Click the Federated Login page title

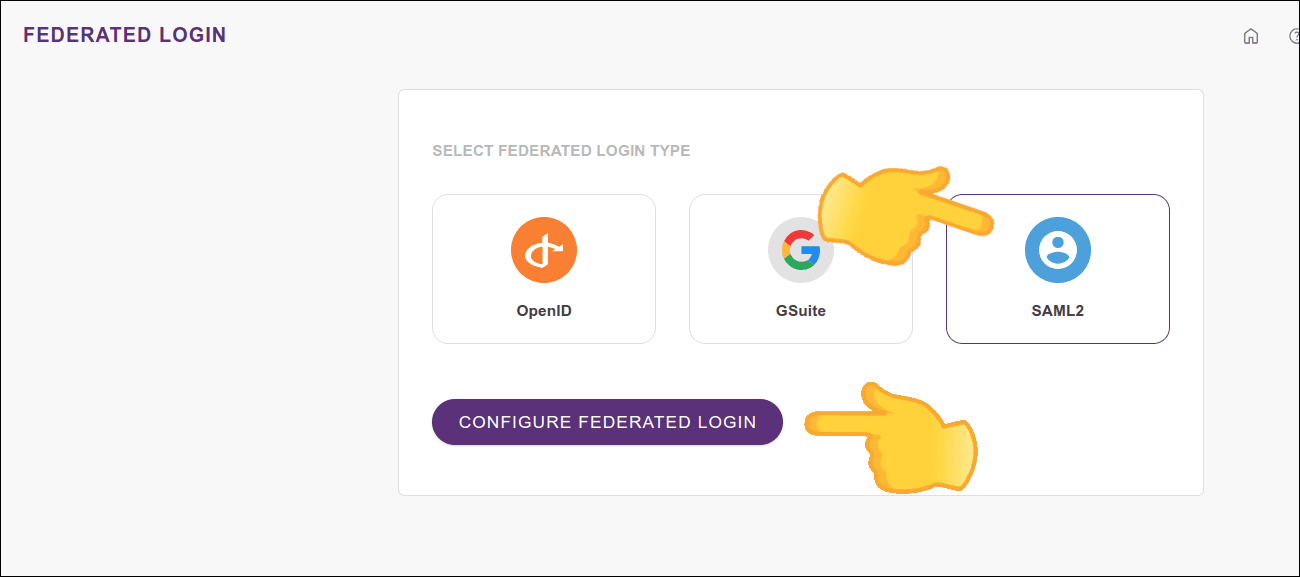(125, 35)
